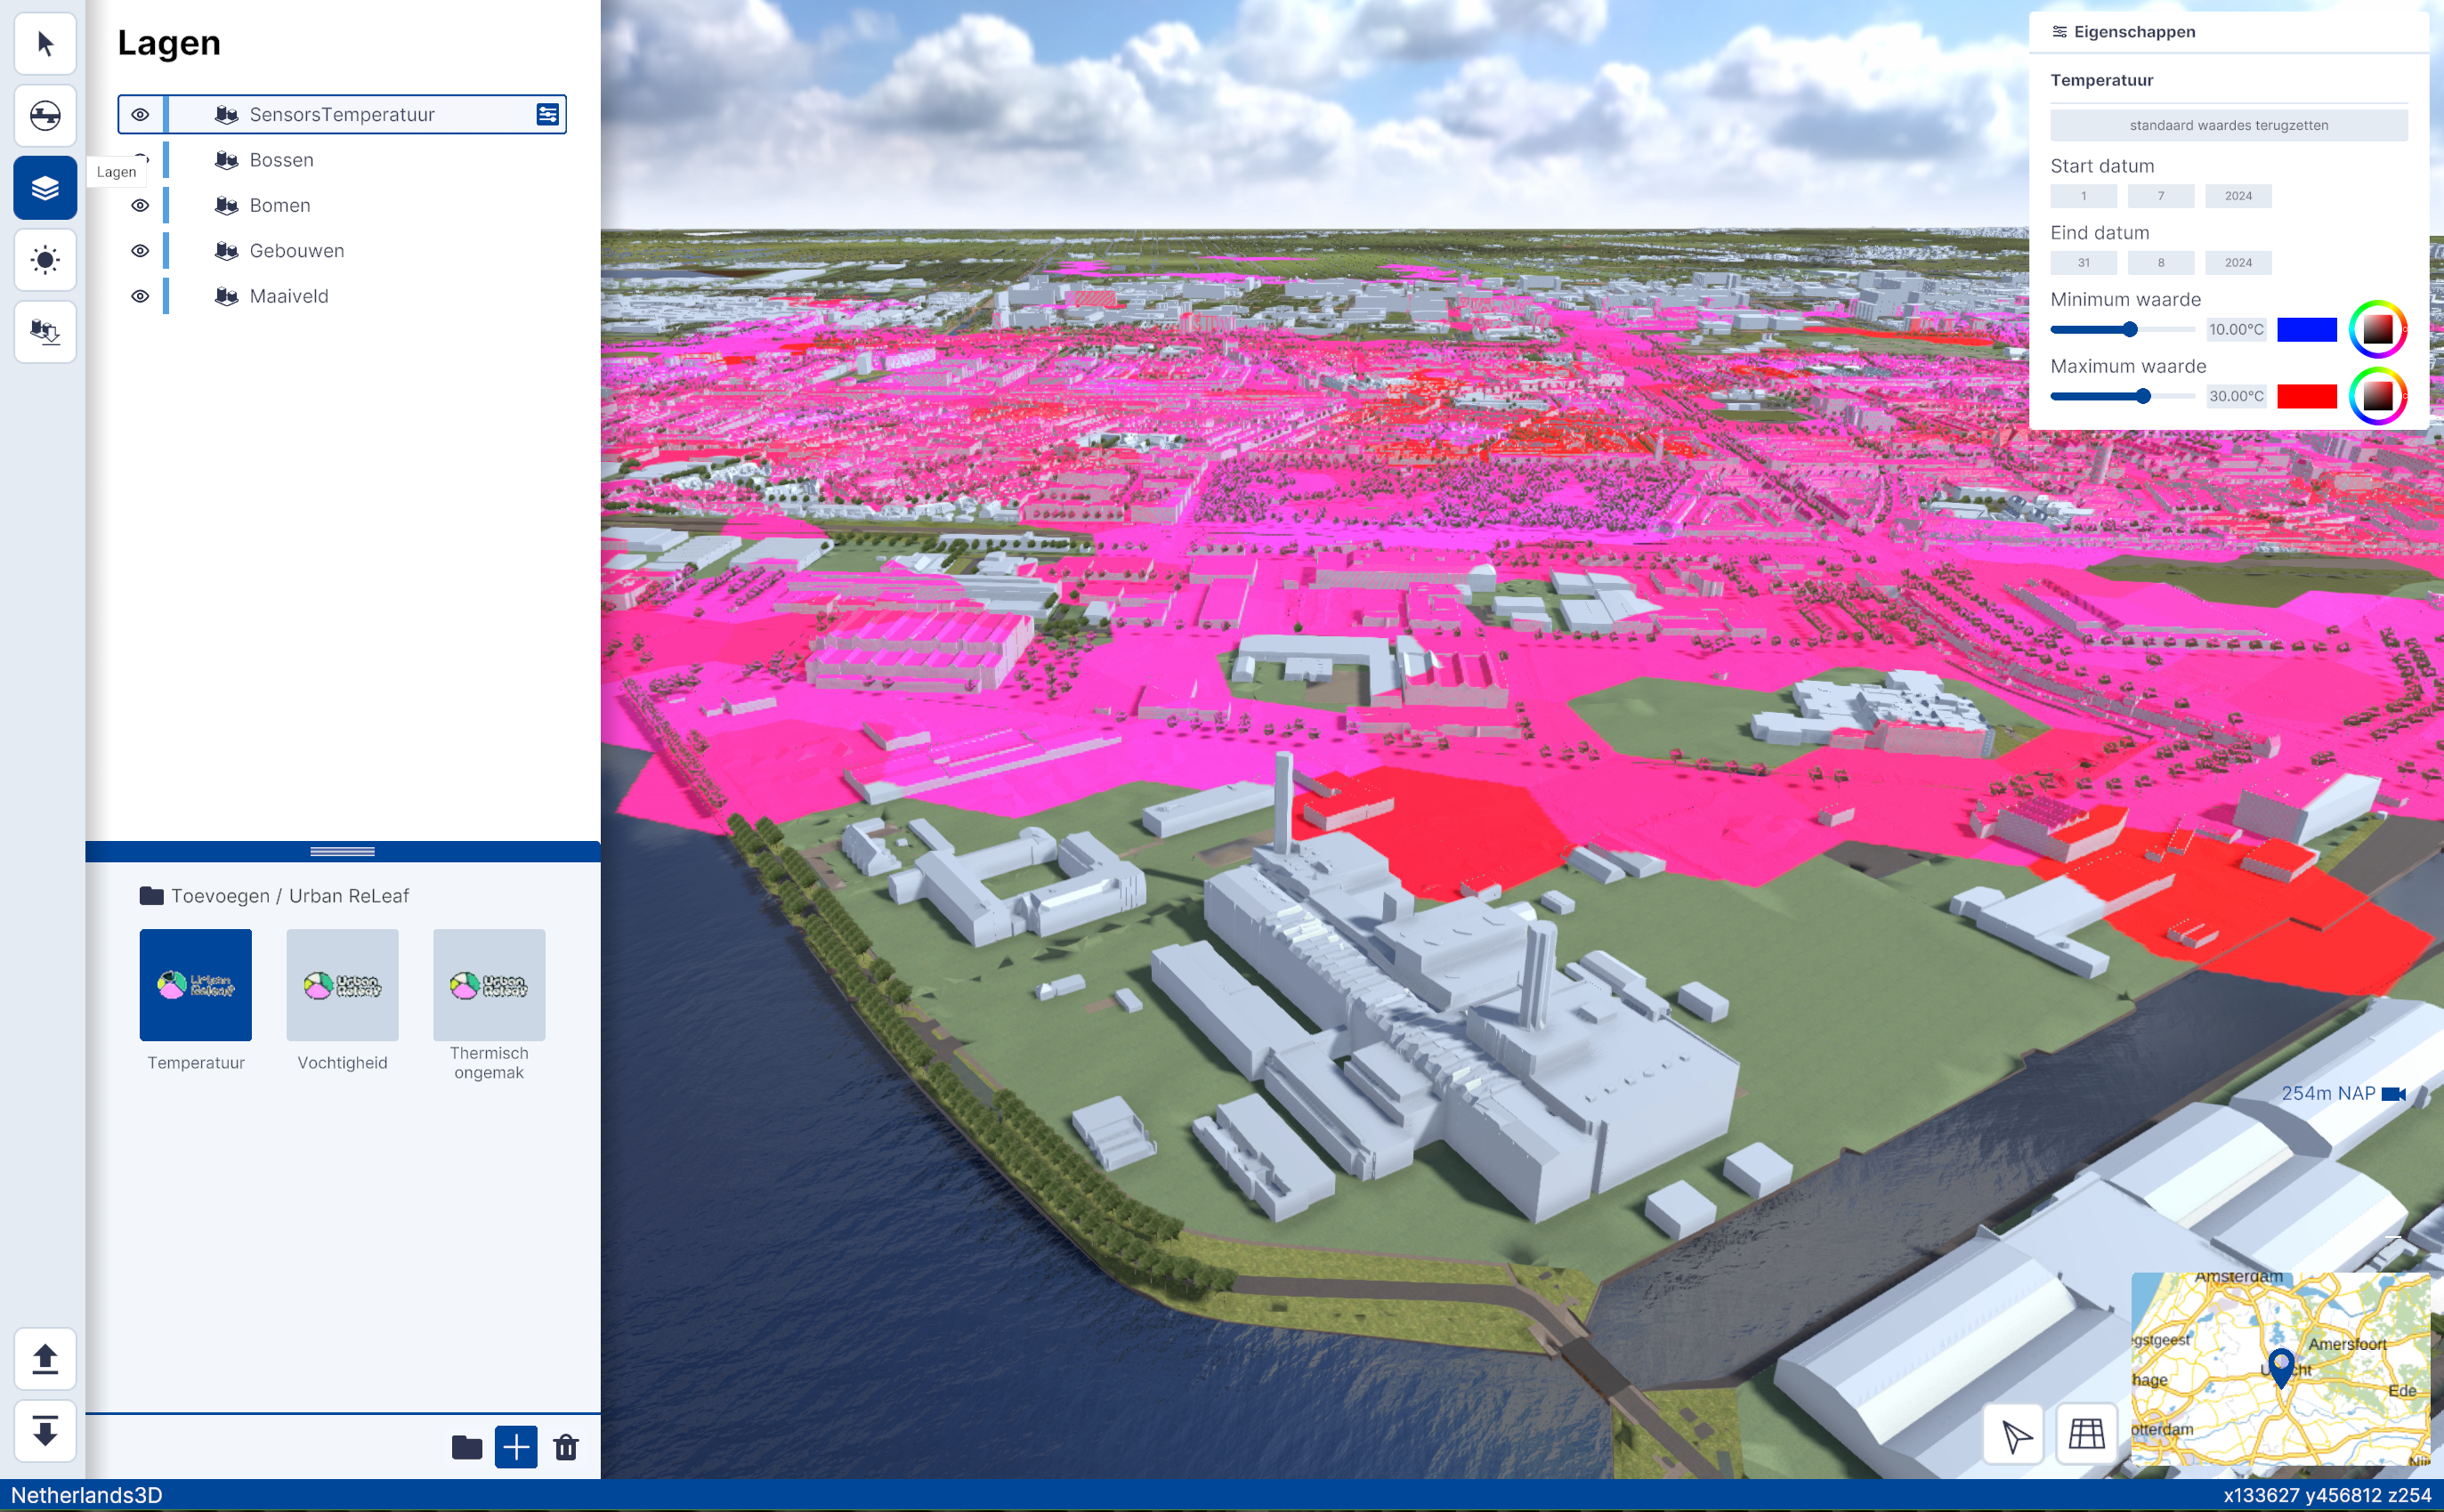Click the Start datum month field
Screen dimensions: 2444x1512
click(2161, 196)
